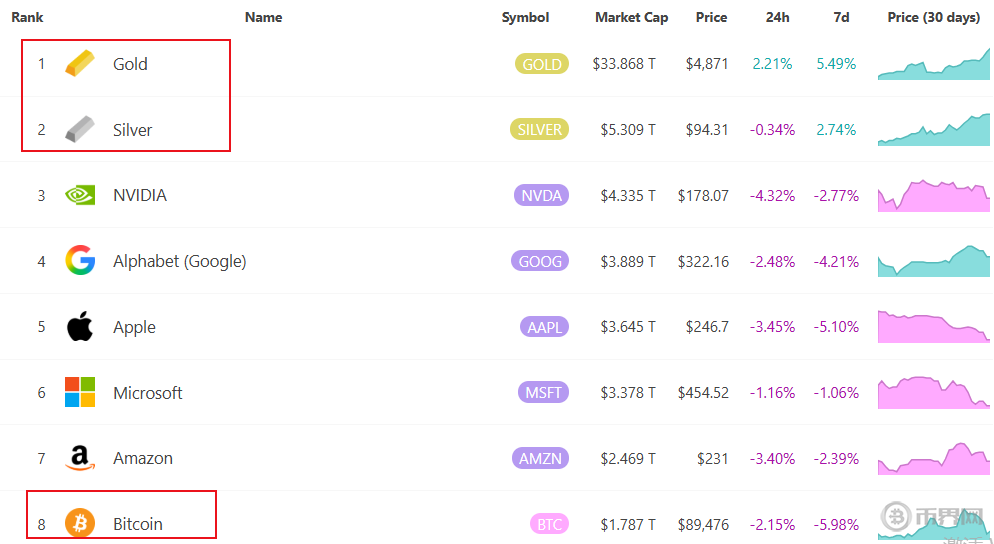Click the silver bar icon
Image resolution: width=994 pixels, height=544 pixels.
click(x=80, y=130)
